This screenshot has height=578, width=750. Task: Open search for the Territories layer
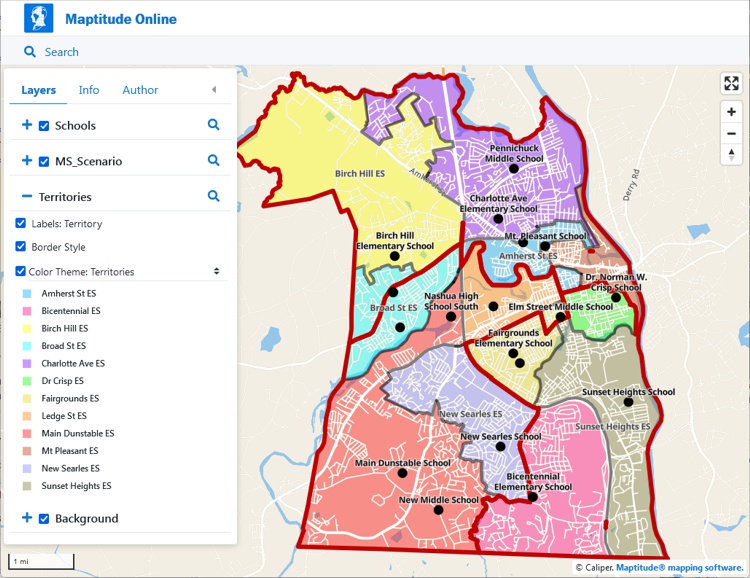pyautogui.click(x=213, y=197)
